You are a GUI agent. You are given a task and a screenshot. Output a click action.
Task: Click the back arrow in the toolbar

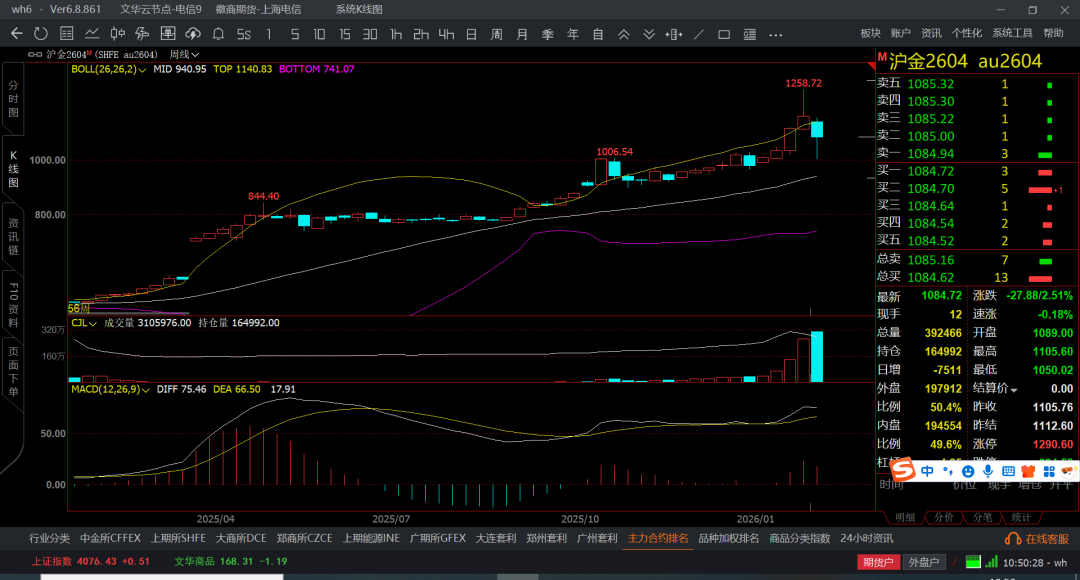click(17, 34)
